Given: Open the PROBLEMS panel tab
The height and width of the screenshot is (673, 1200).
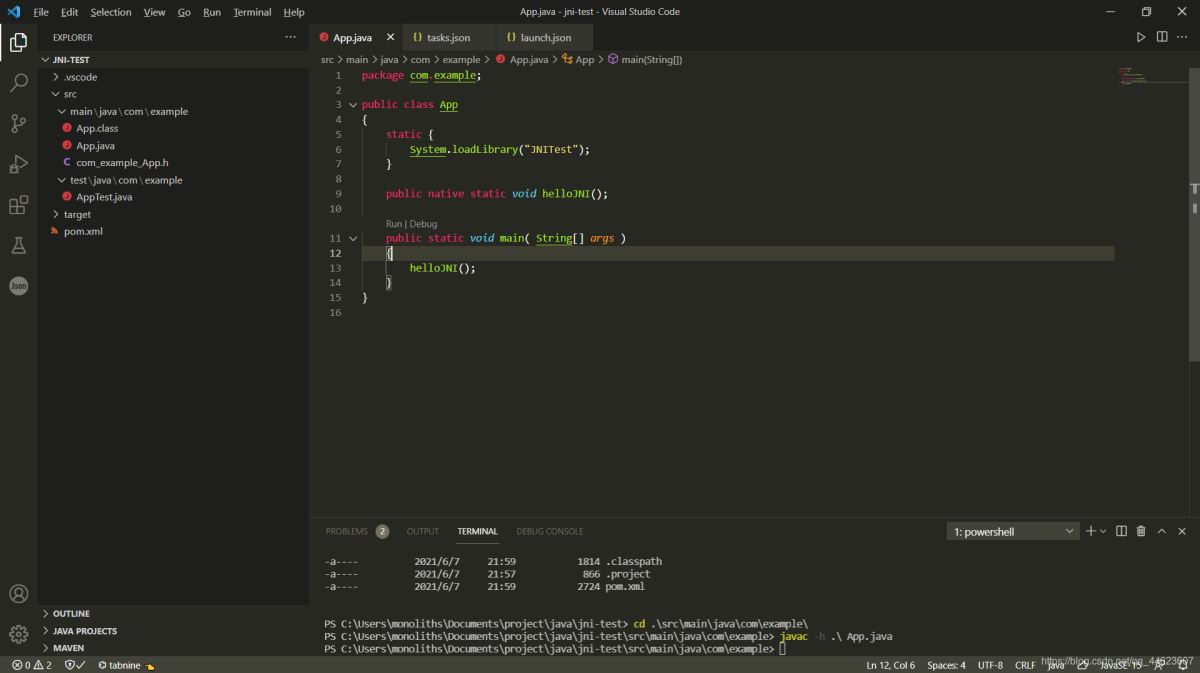Looking at the screenshot, I should click(346, 531).
